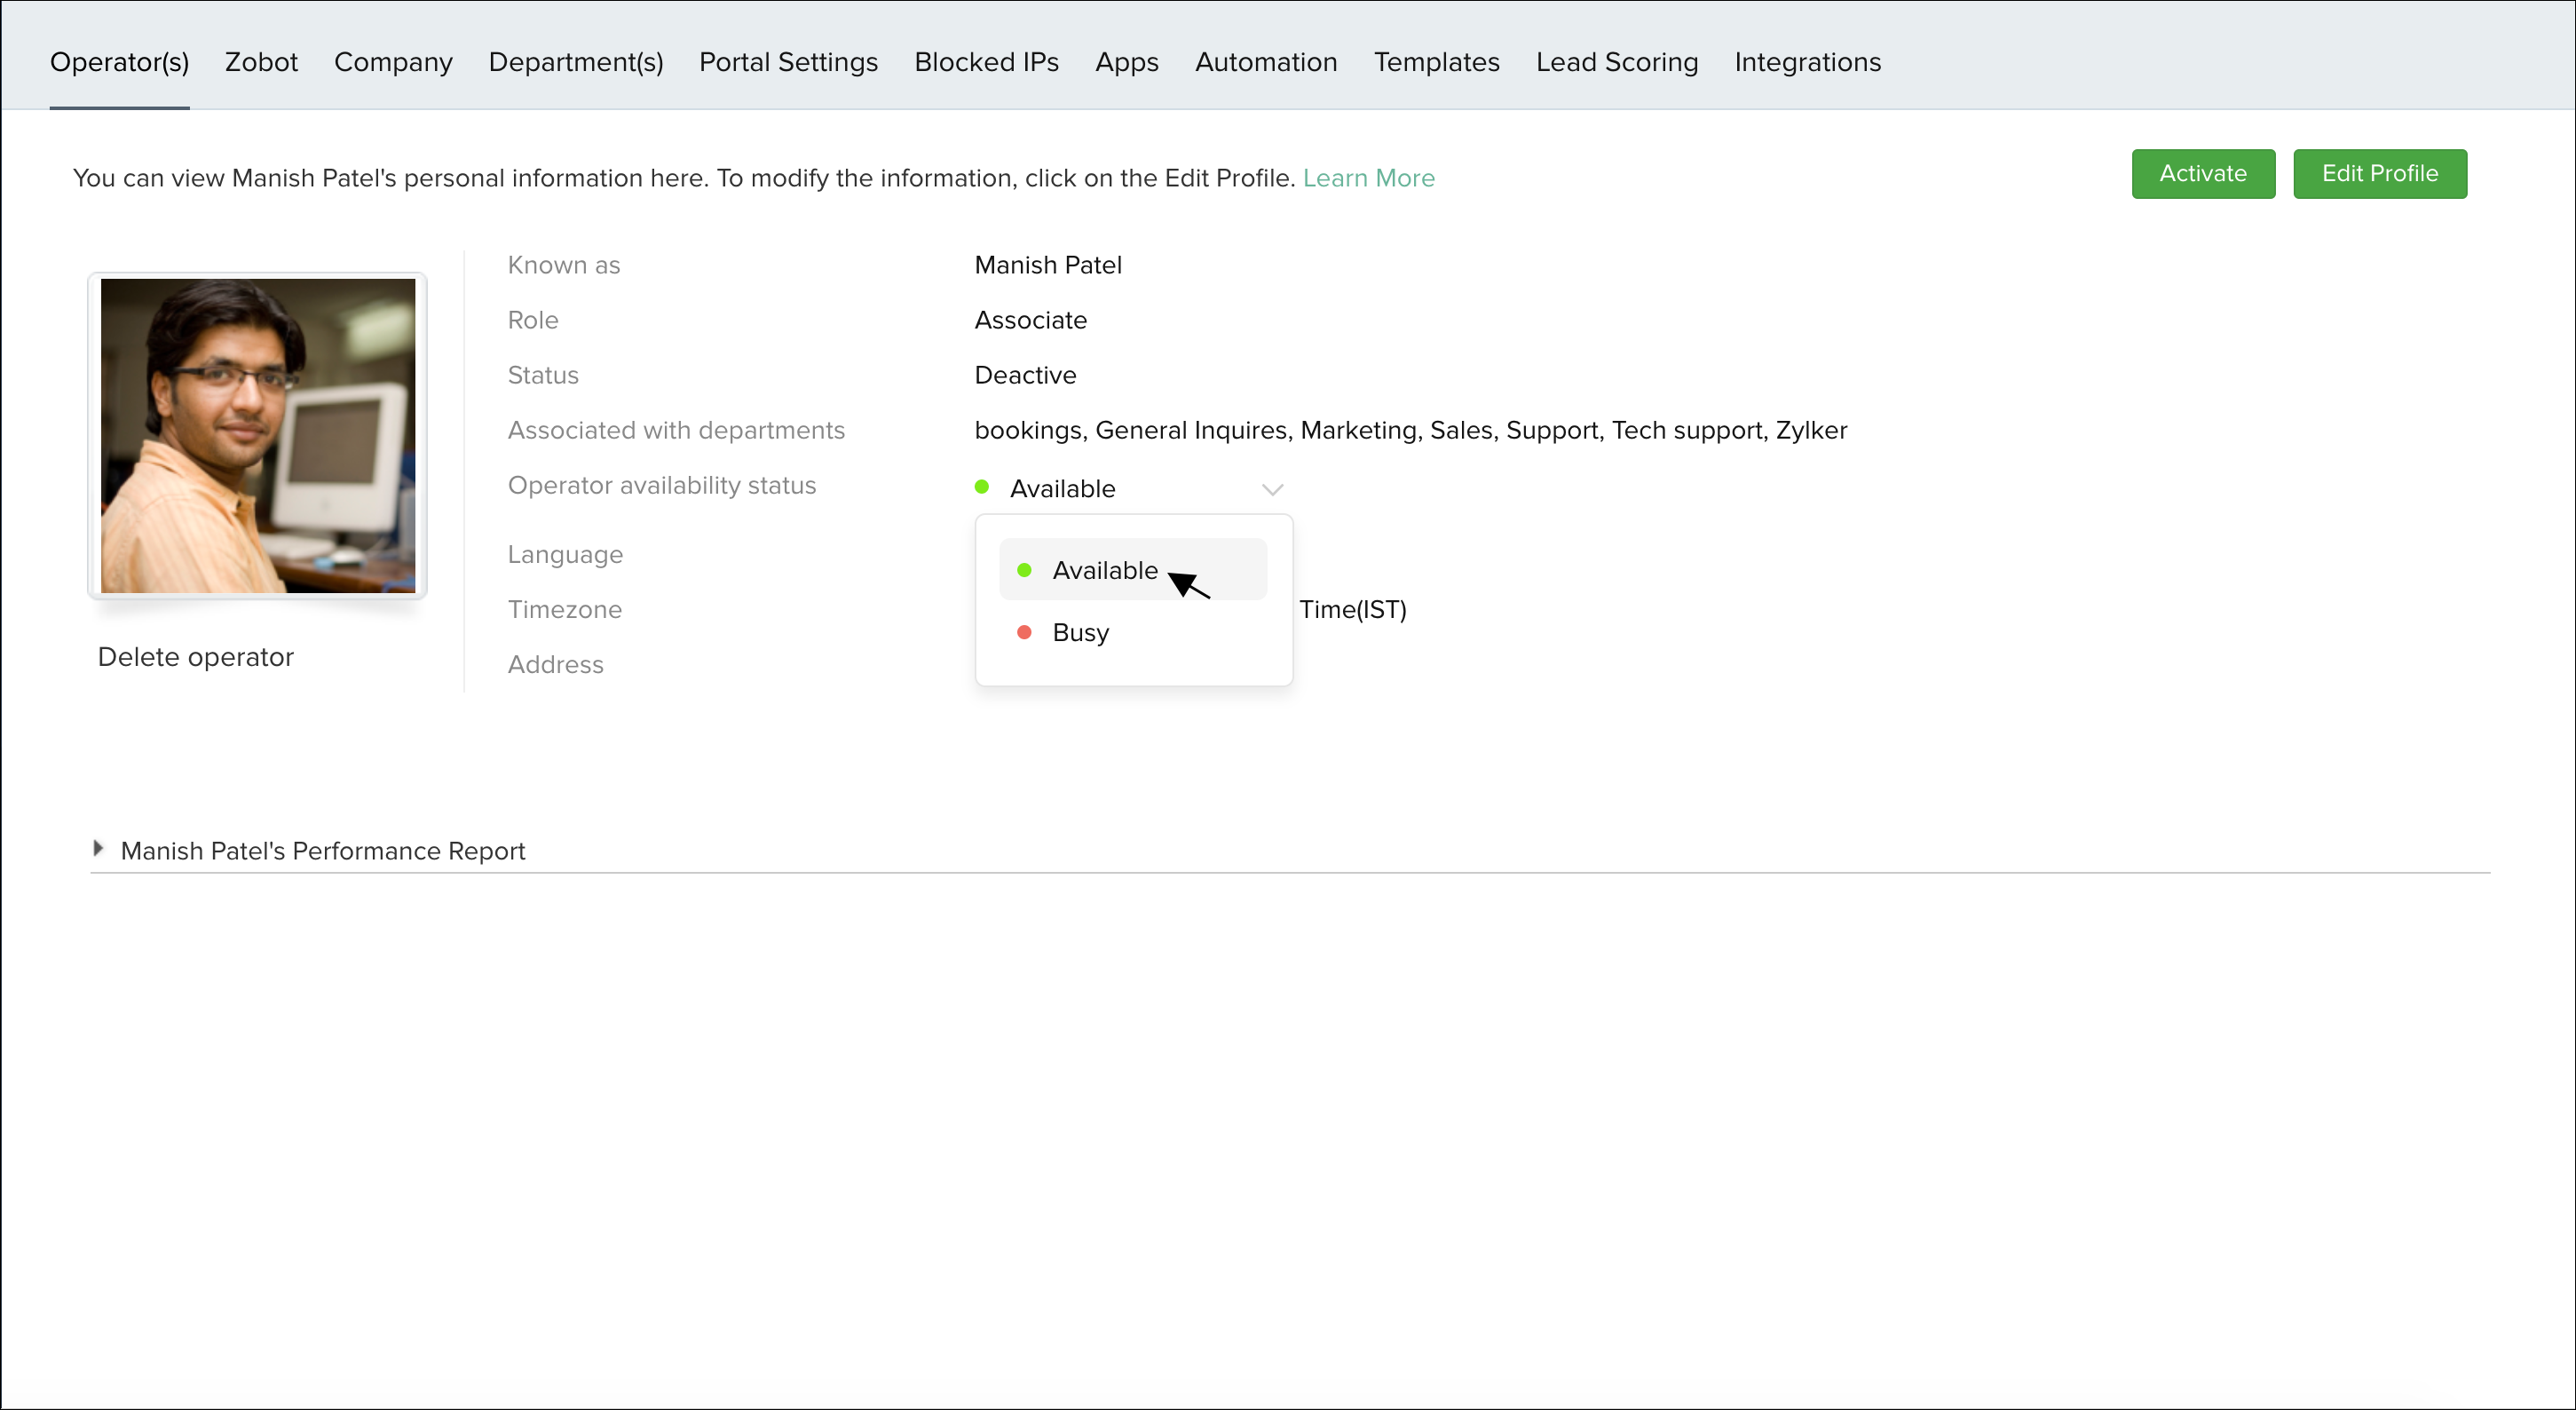
Task: Click Manish Patel's profile photo
Action: [258, 436]
